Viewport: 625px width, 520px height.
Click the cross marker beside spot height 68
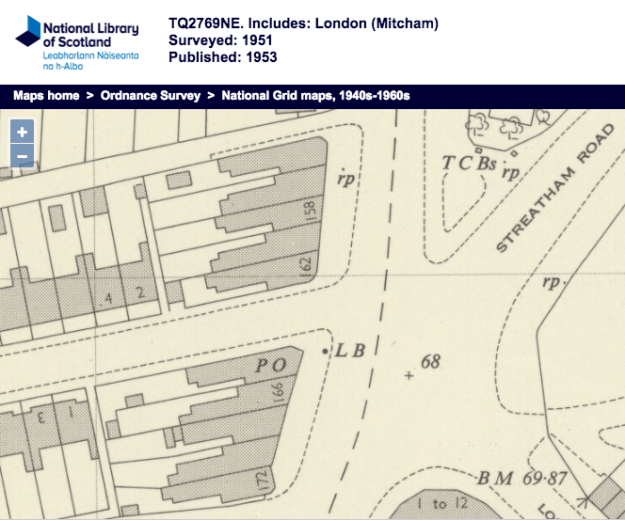[x=409, y=375]
